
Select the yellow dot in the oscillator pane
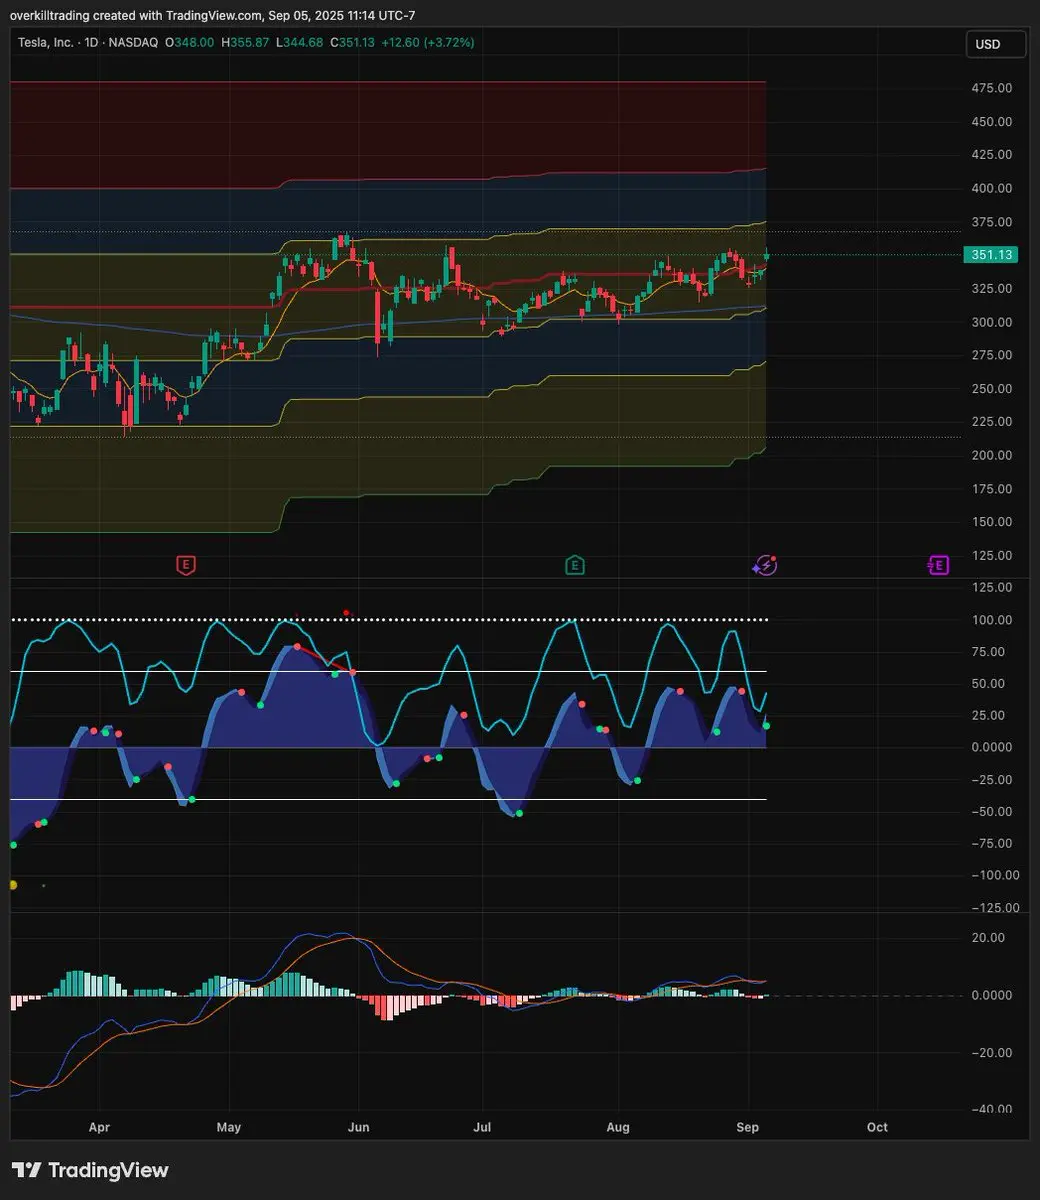(13, 885)
